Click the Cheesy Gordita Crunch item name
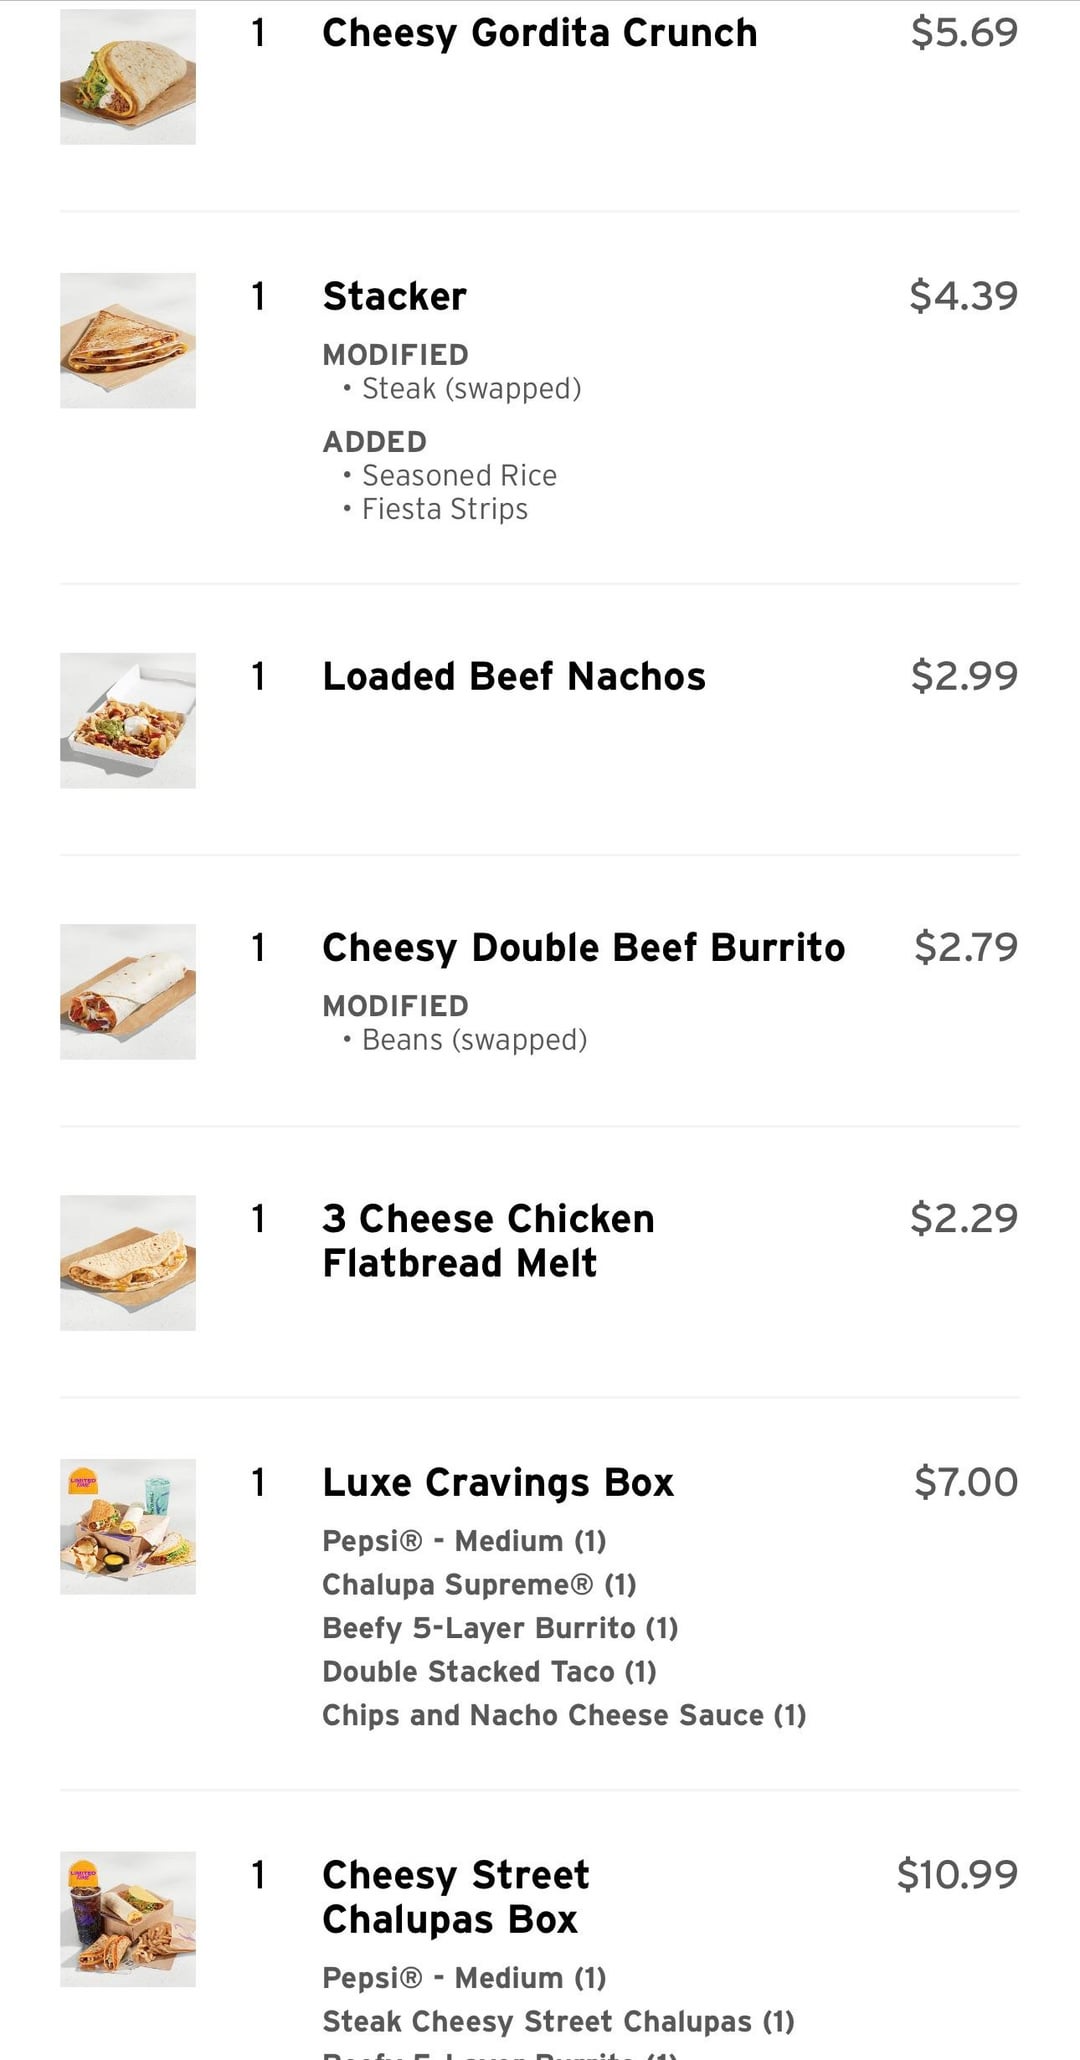The width and height of the screenshot is (1080, 2060). click(x=539, y=33)
